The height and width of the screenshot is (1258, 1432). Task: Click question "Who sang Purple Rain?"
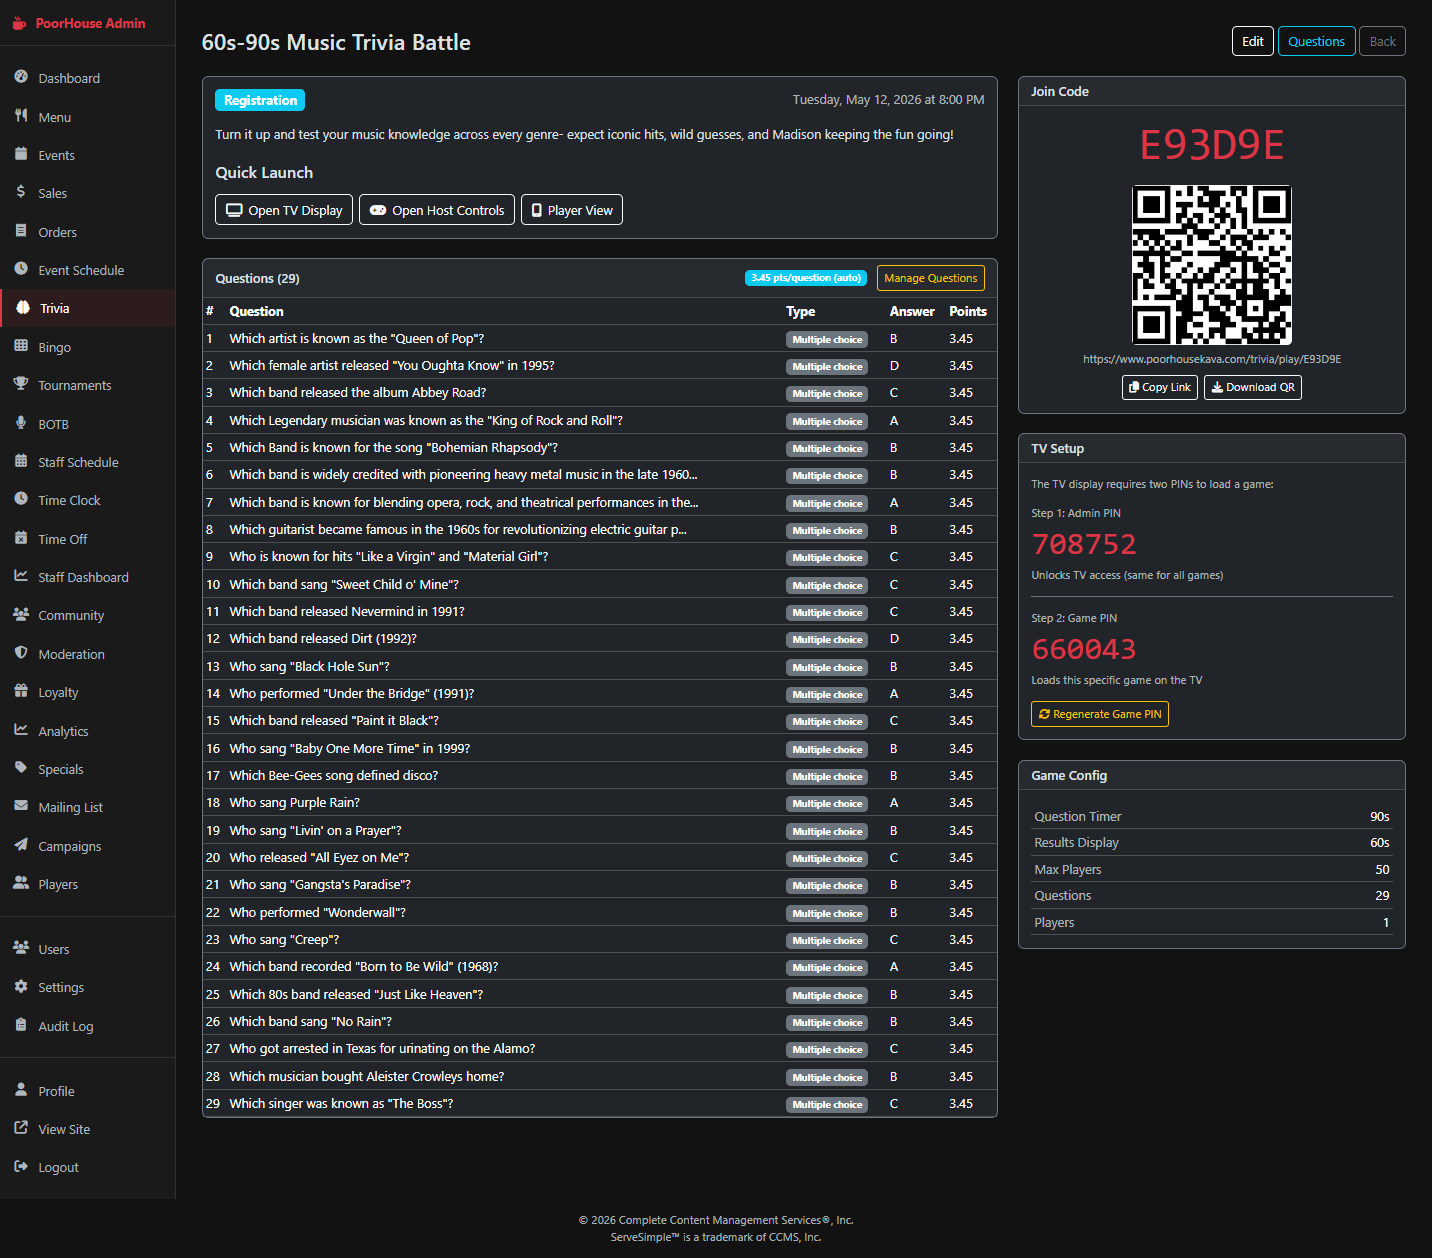(294, 803)
